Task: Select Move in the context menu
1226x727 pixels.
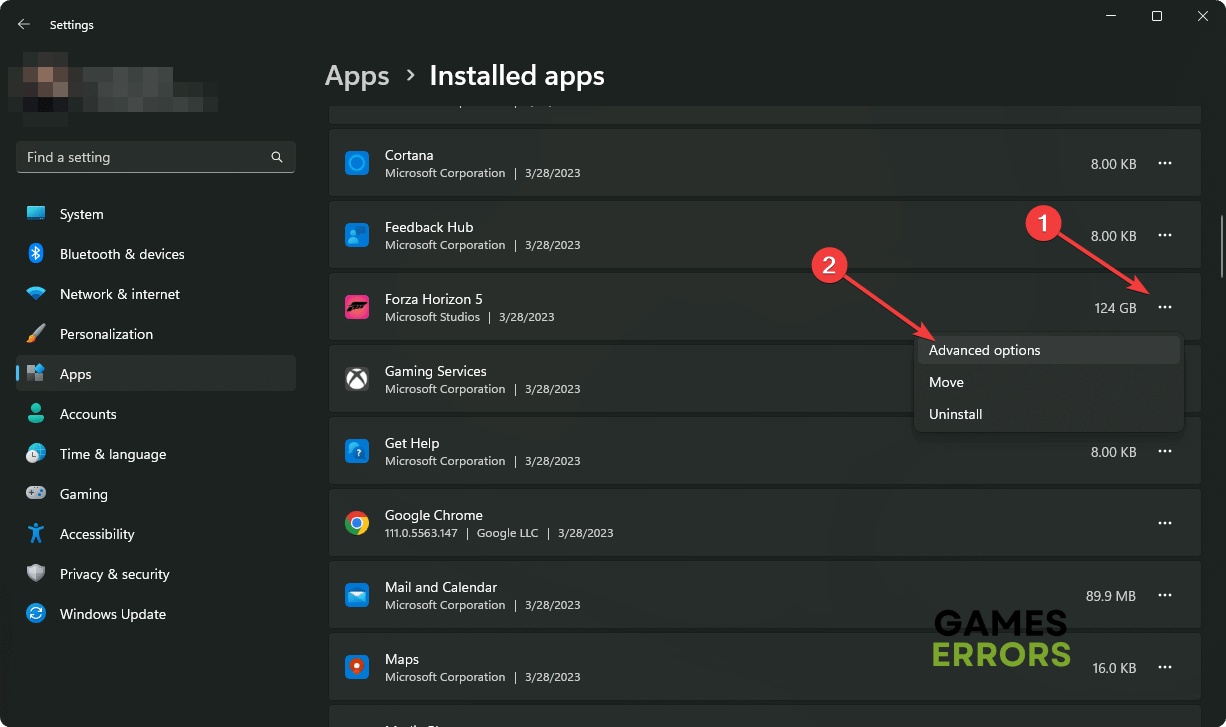Action: pyautogui.click(x=946, y=382)
